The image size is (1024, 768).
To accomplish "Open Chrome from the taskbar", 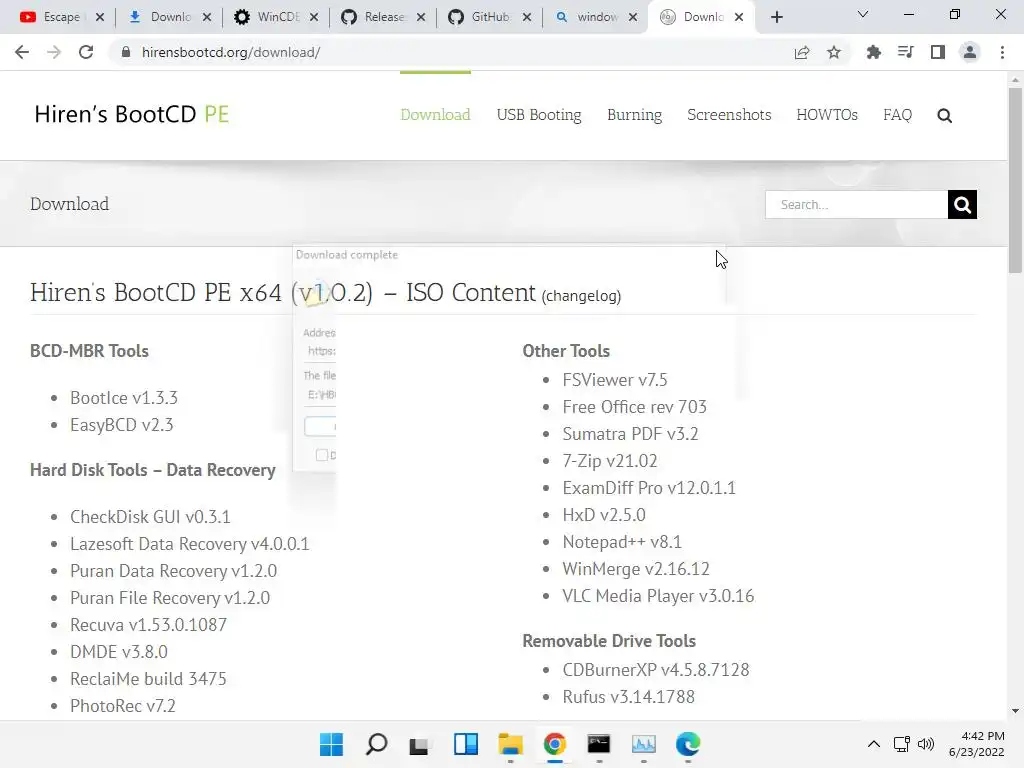I will click(554, 744).
